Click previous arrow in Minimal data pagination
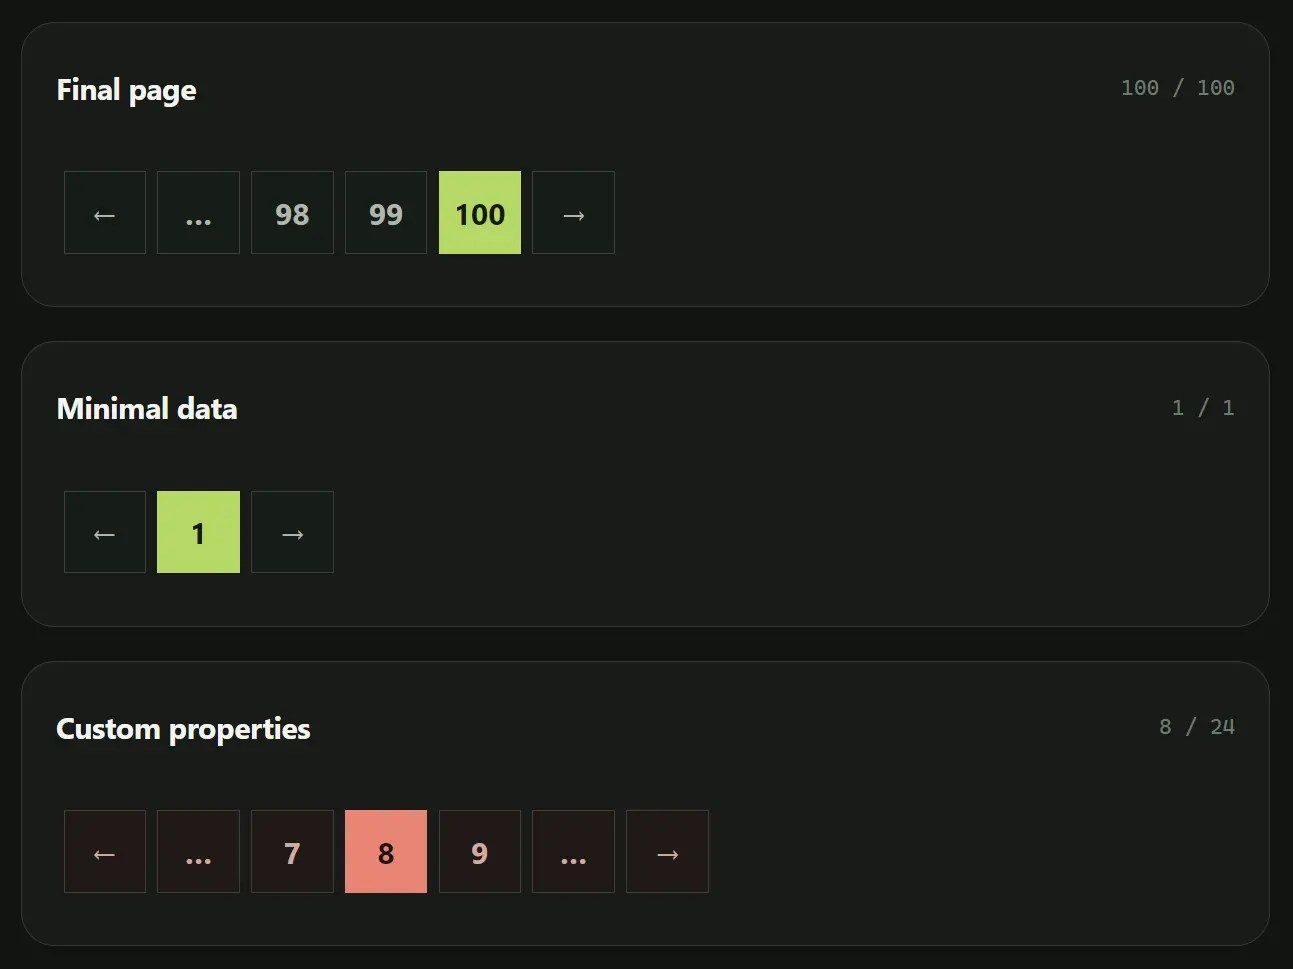The height and width of the screenshot is (969, 1293). pyautogui.click(x=105, y=532)
